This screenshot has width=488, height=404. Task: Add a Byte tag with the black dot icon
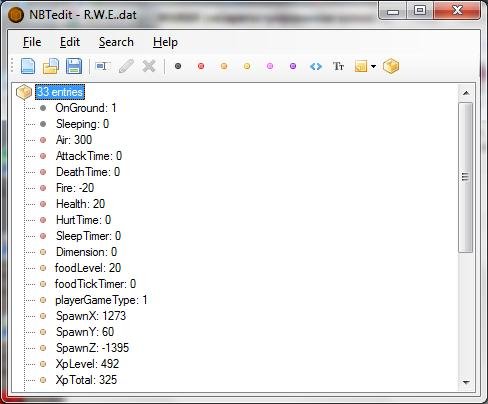click(x=178, y=66)
